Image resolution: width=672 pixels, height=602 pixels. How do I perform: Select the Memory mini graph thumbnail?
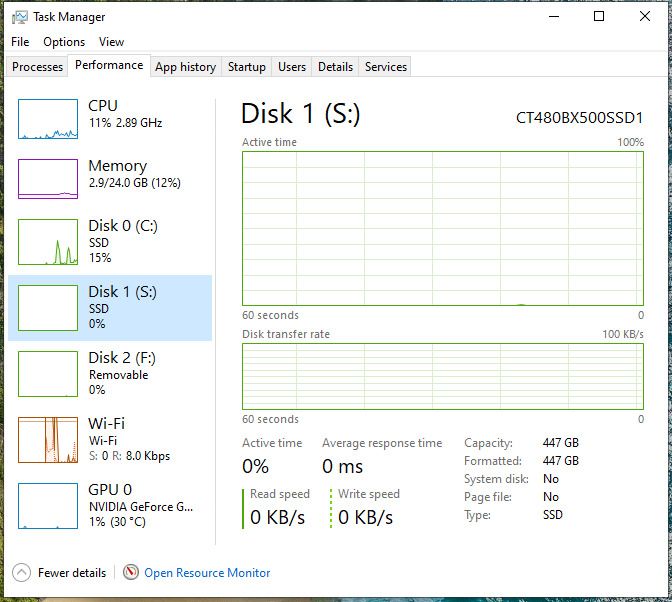click(x=48, y=179)
